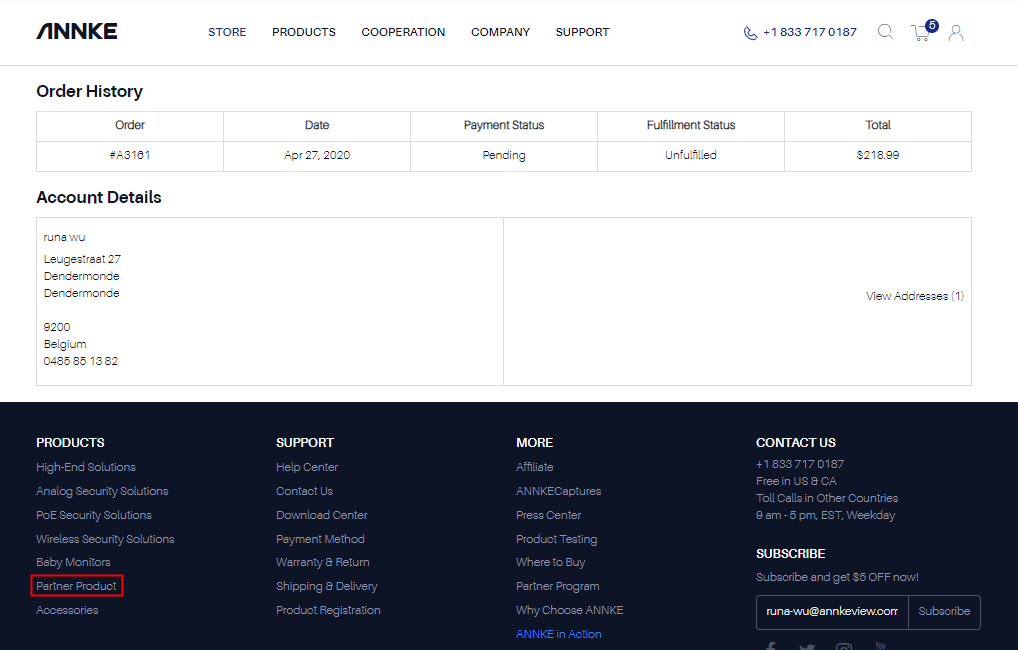Open Baby Monitors link

tap(73, 562)
